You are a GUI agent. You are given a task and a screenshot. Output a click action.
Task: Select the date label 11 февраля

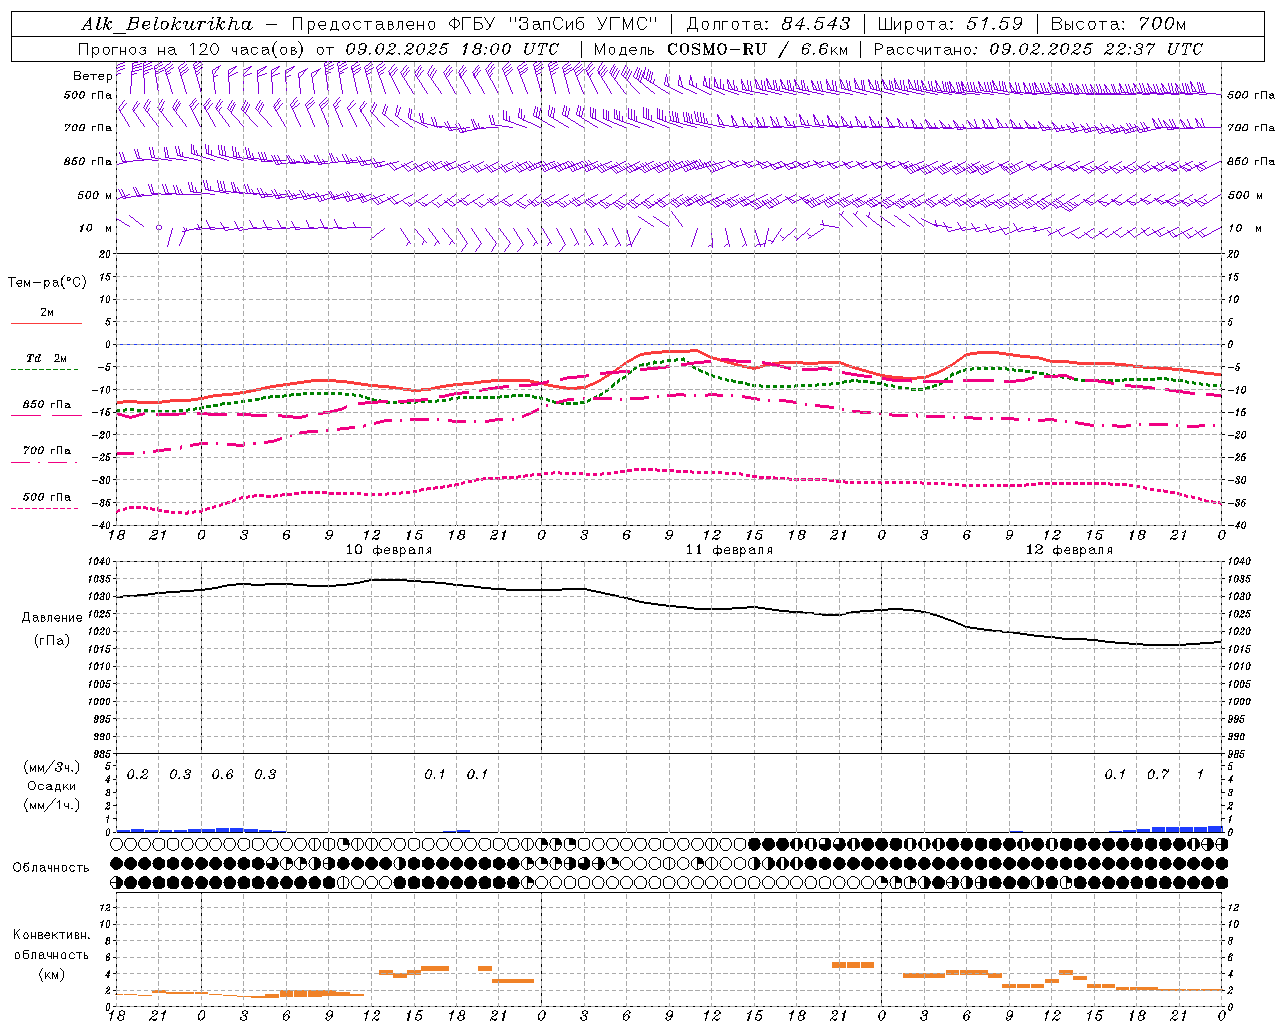pos(729,550)
